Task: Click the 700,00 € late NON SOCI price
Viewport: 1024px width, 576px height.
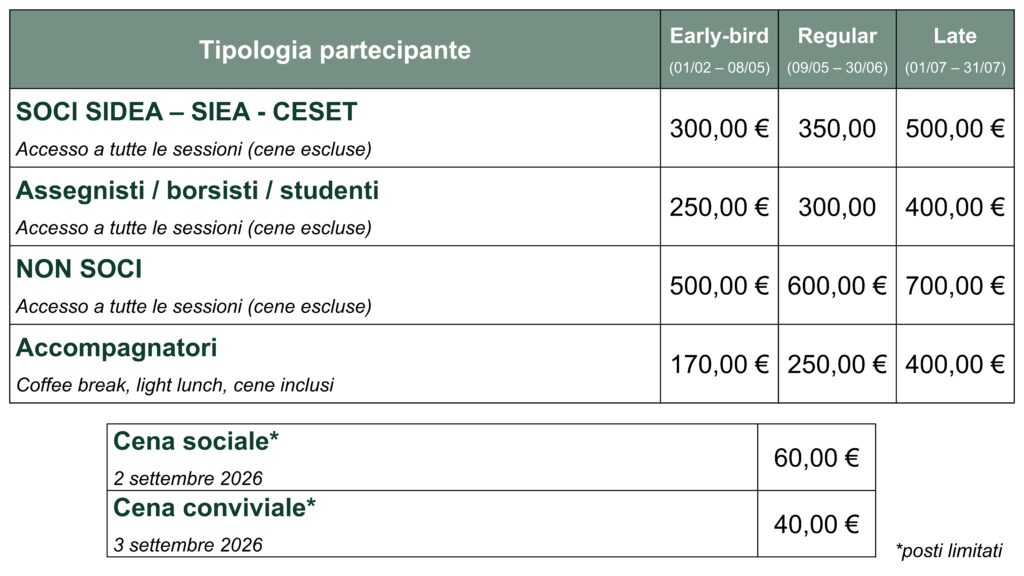Action: (x=955, y=286)
